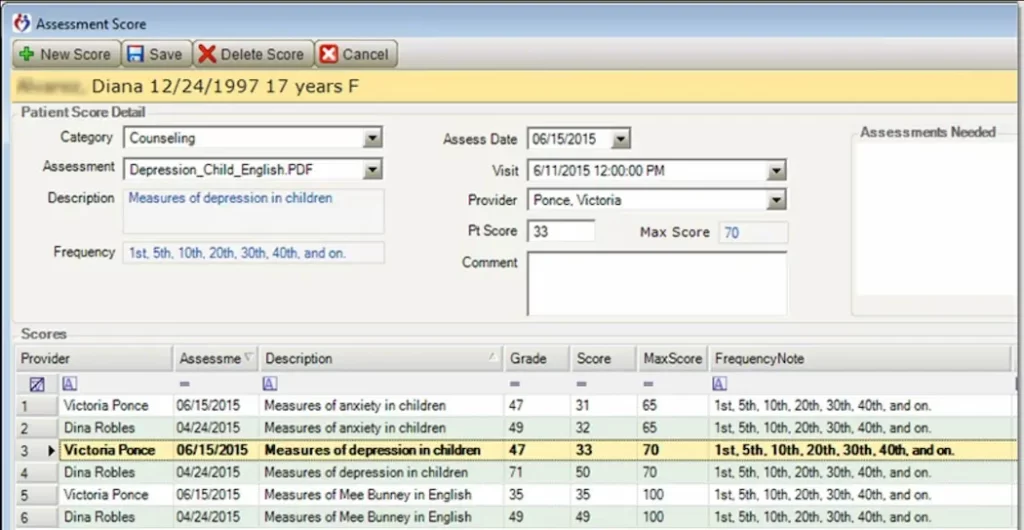Screen dimensions: 1024x530
Task: Click date 04/24/2015 in row 2
Action: (x=208, y=428)
